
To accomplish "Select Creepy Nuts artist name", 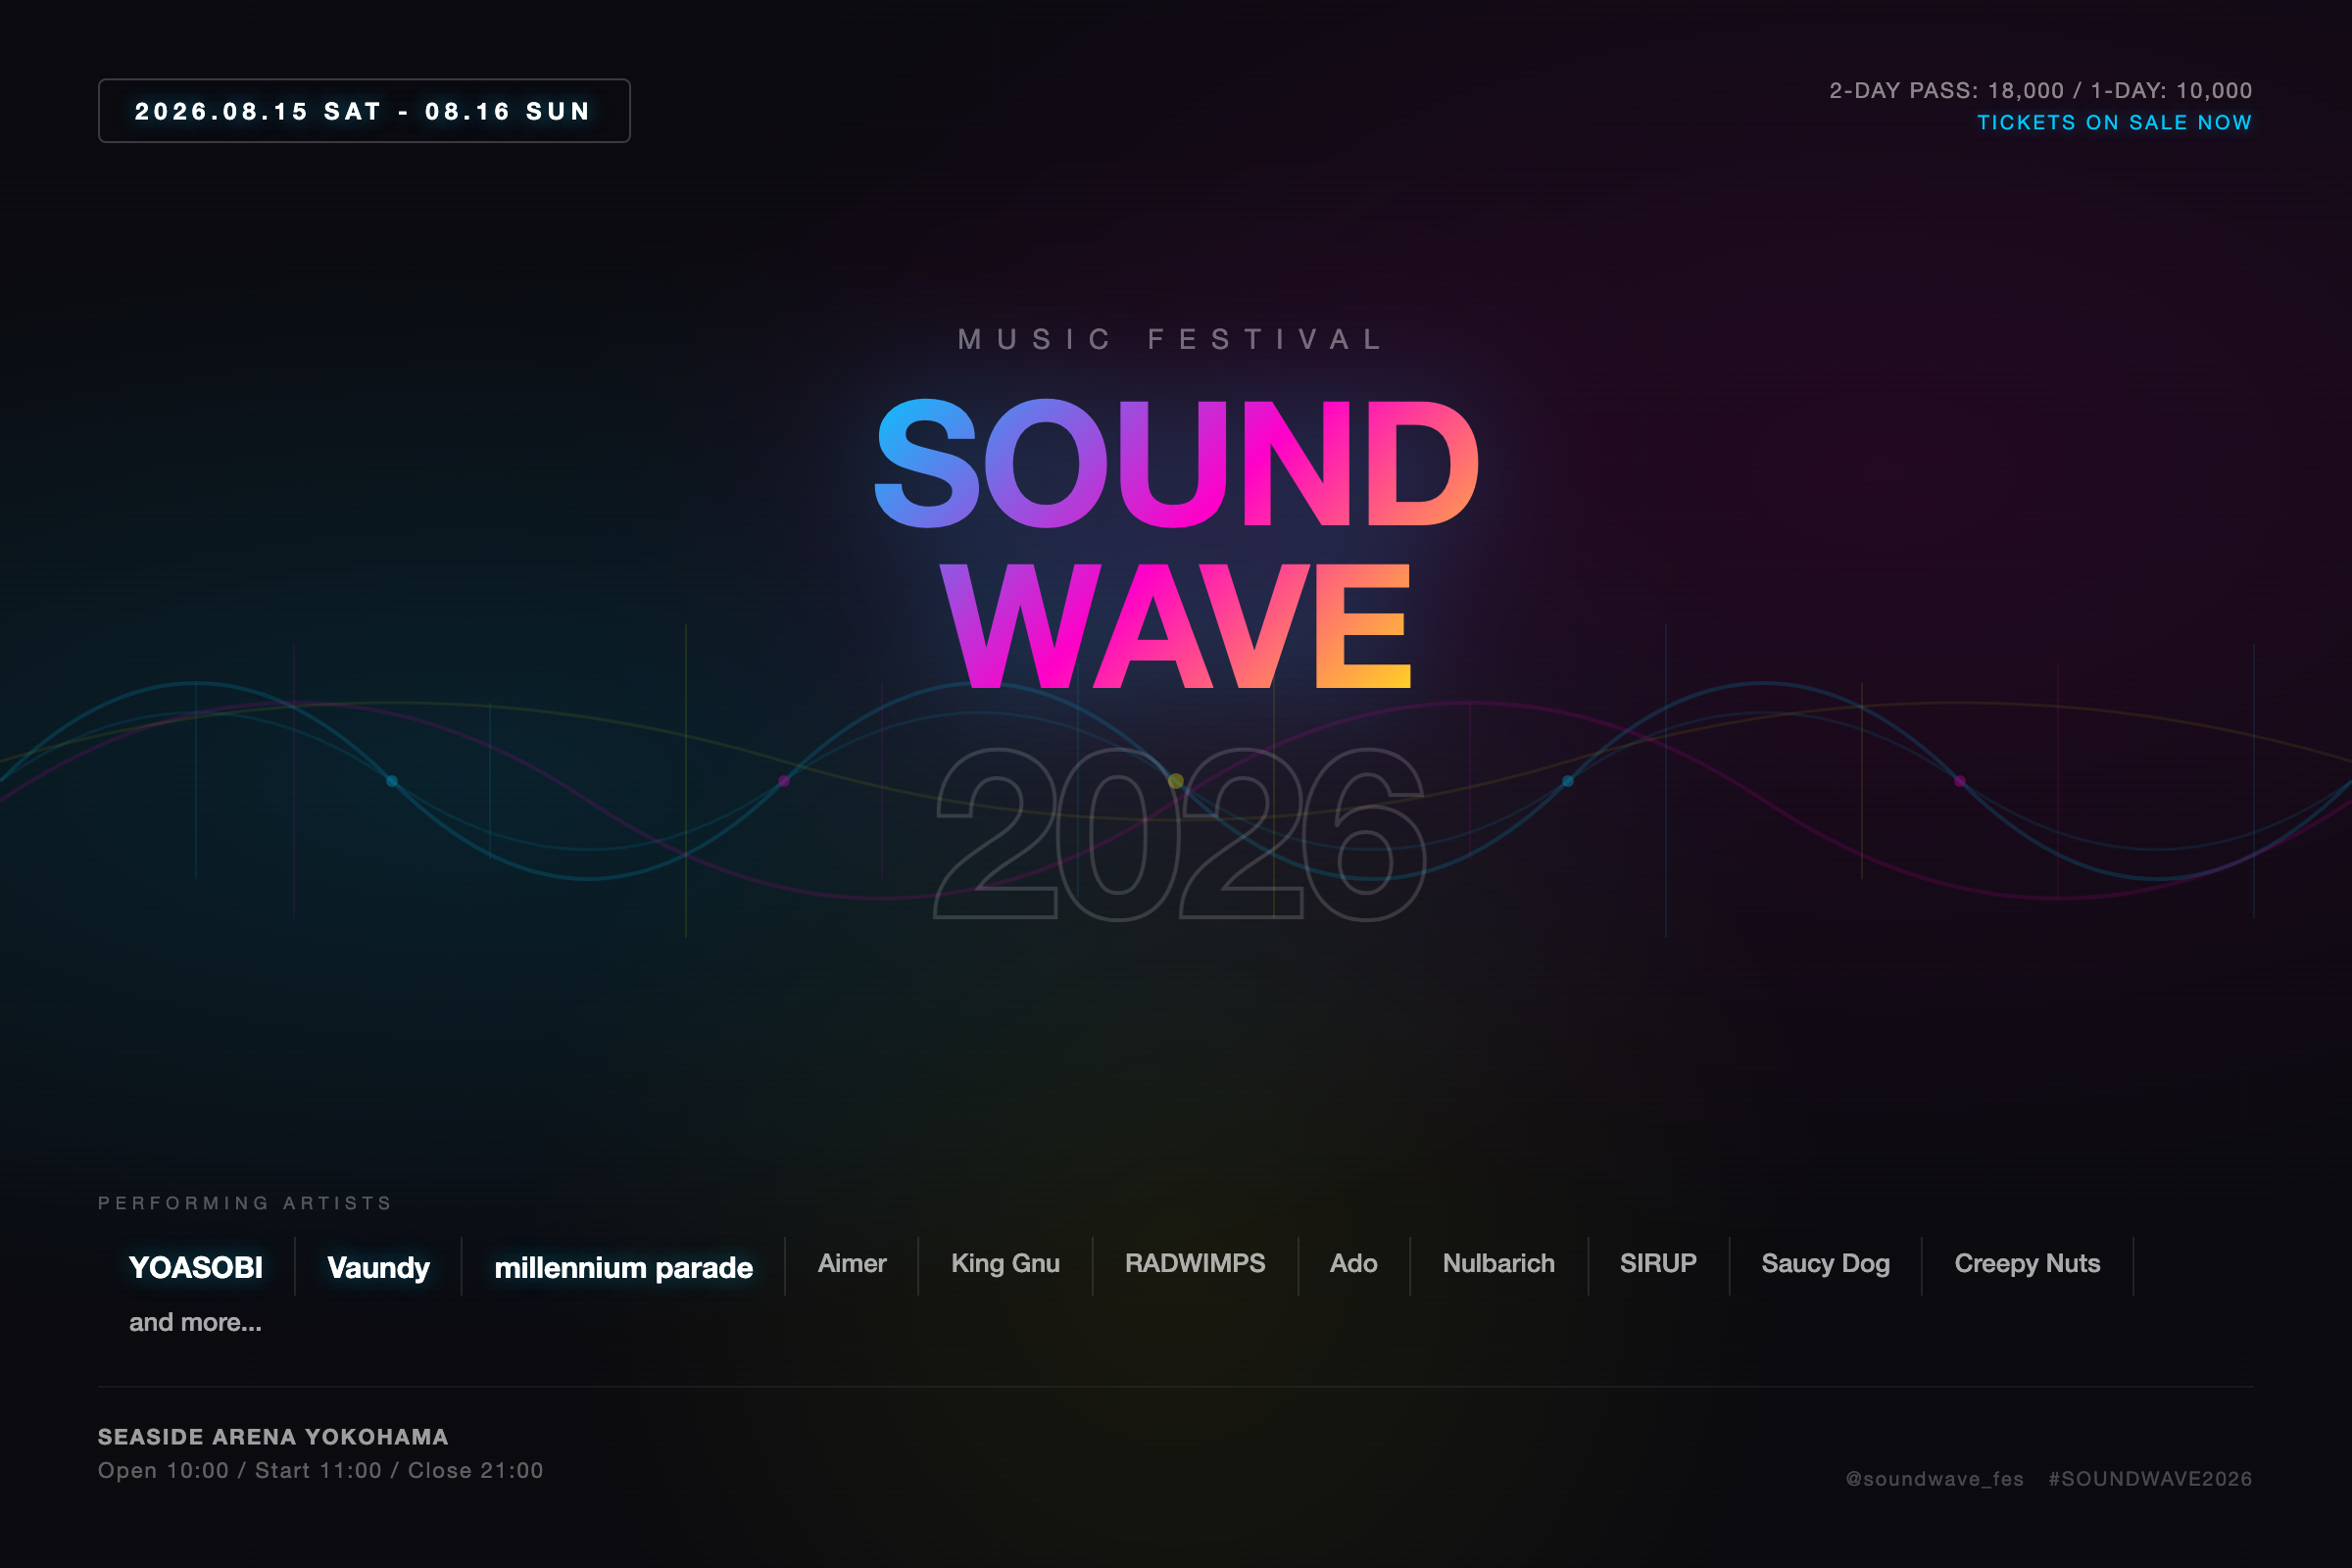I will [2027, 1263].
